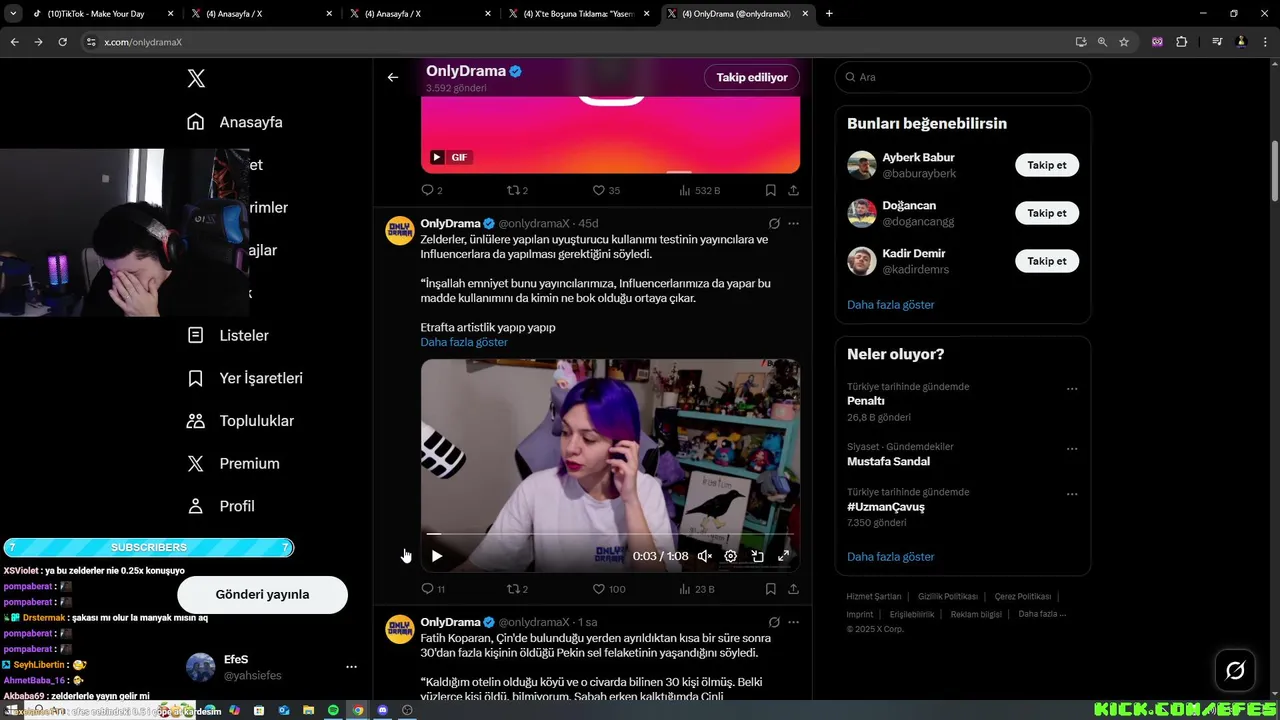Share the Zelderler post
This screenshot has width=1280, height=720.
pyautogui.click(x=793, y=589)
